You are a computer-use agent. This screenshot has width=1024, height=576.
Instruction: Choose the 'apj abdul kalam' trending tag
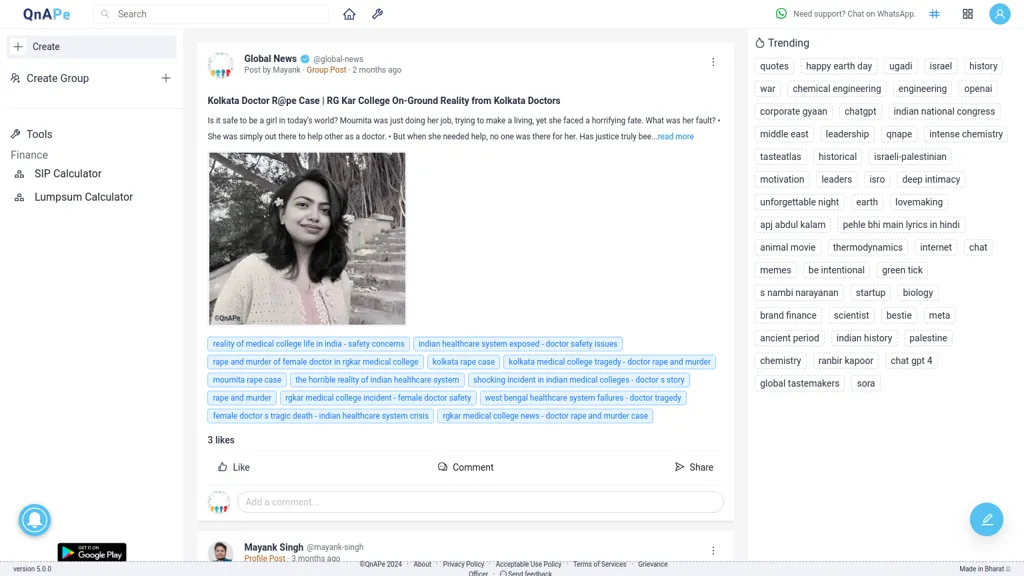pyautogui.click(x=792, y=225)
